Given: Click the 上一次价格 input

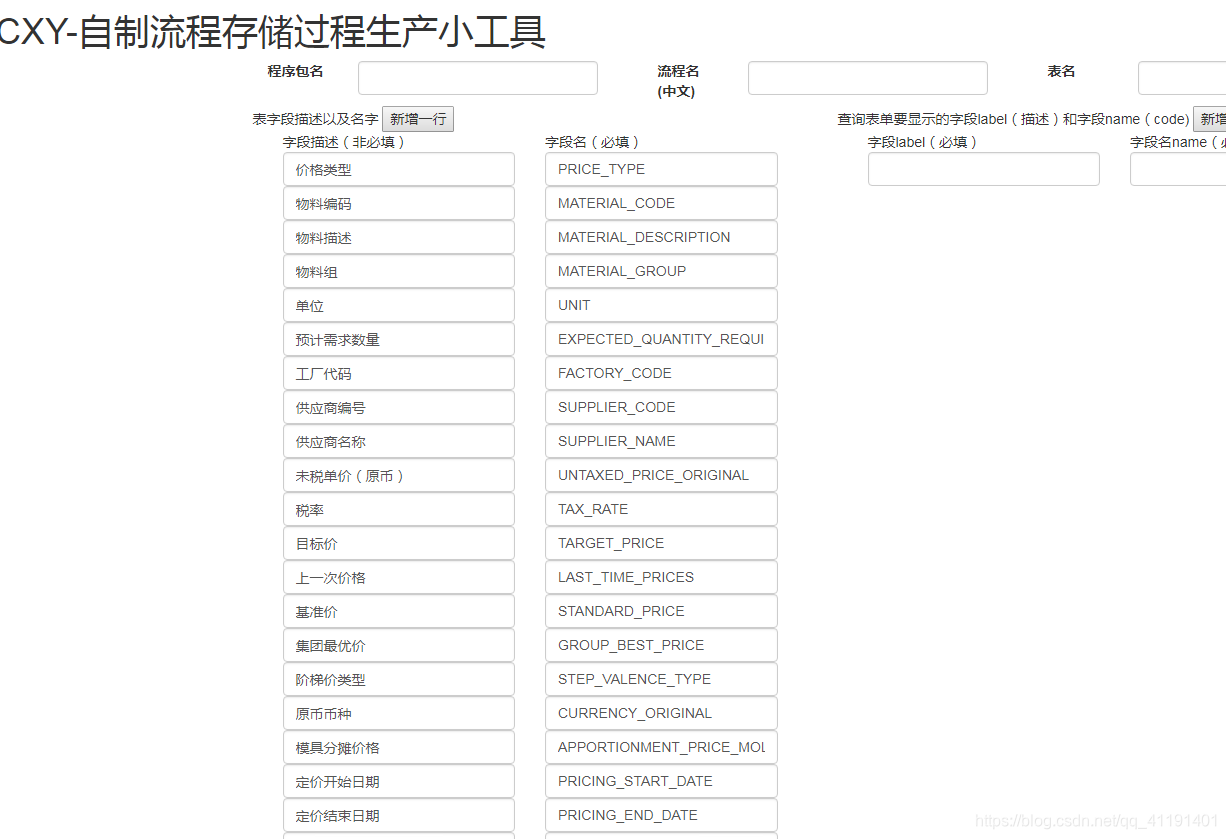Looking at the screenshot, I should click(x=399, y=577).
